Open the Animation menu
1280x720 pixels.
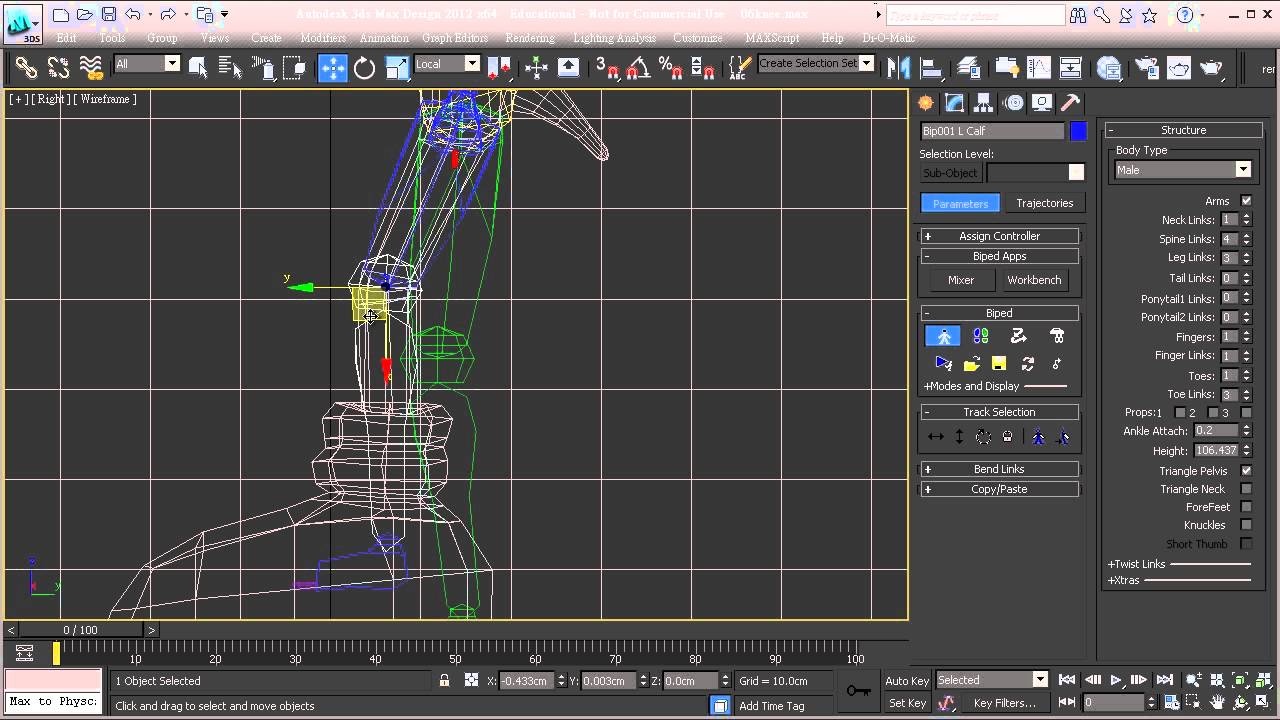tap(384, 38)
